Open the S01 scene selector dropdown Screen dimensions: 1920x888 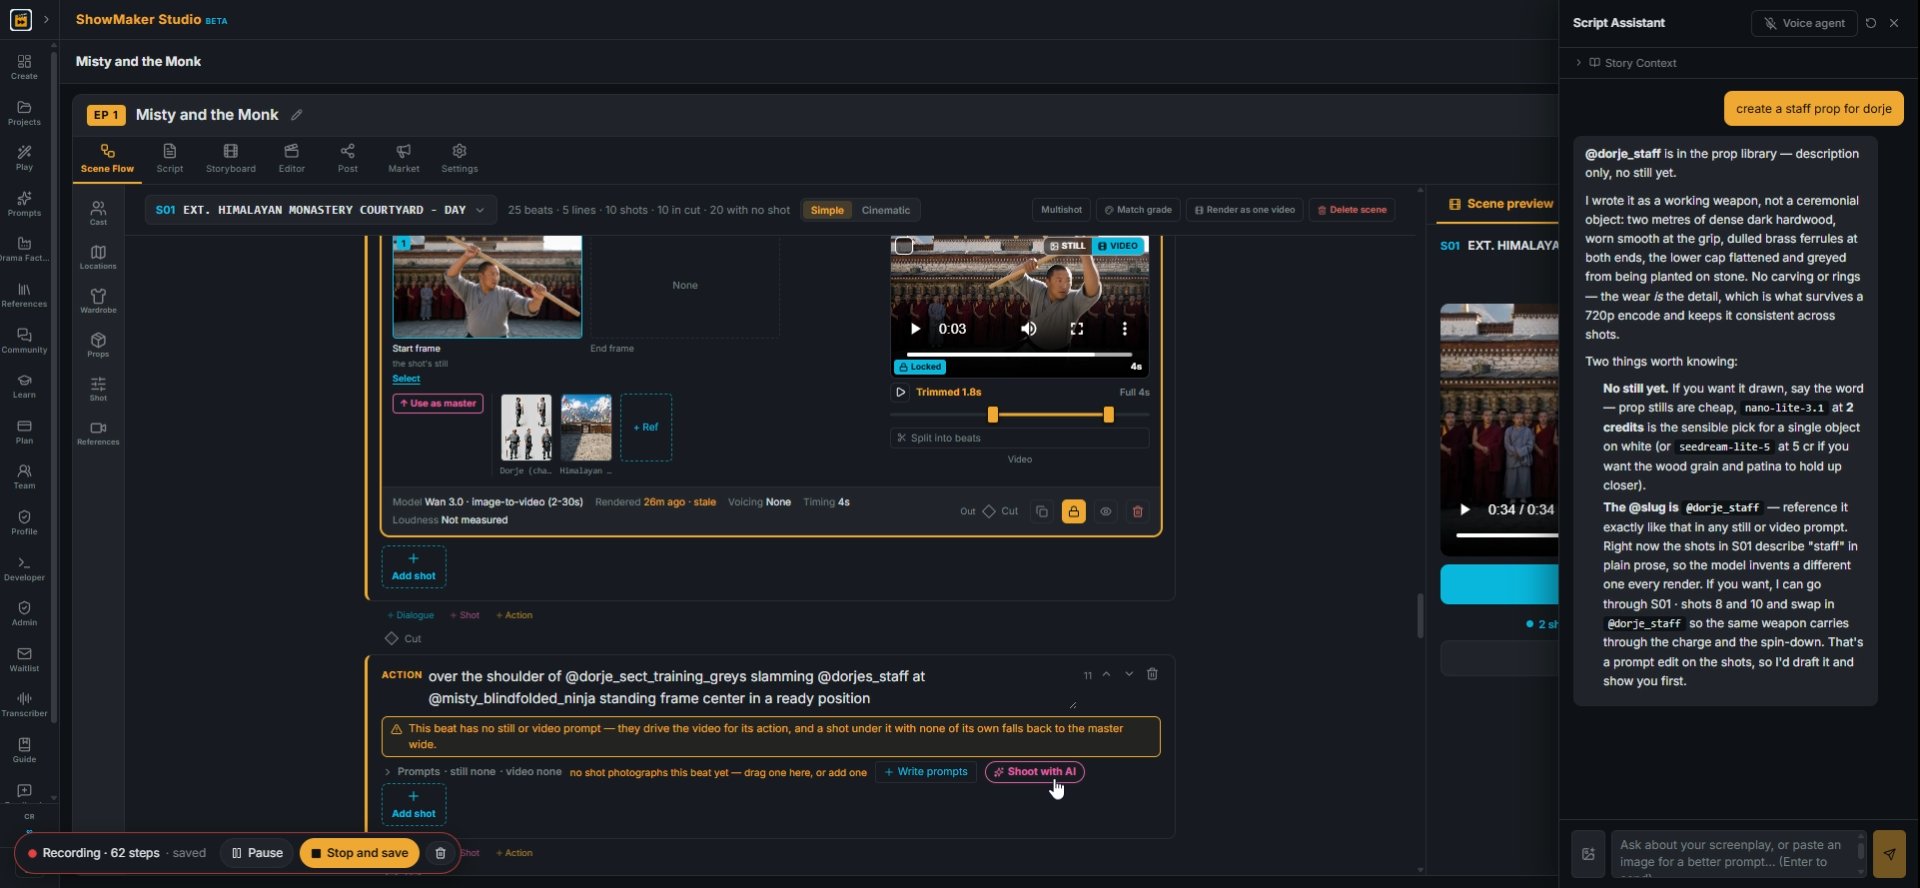320,210
